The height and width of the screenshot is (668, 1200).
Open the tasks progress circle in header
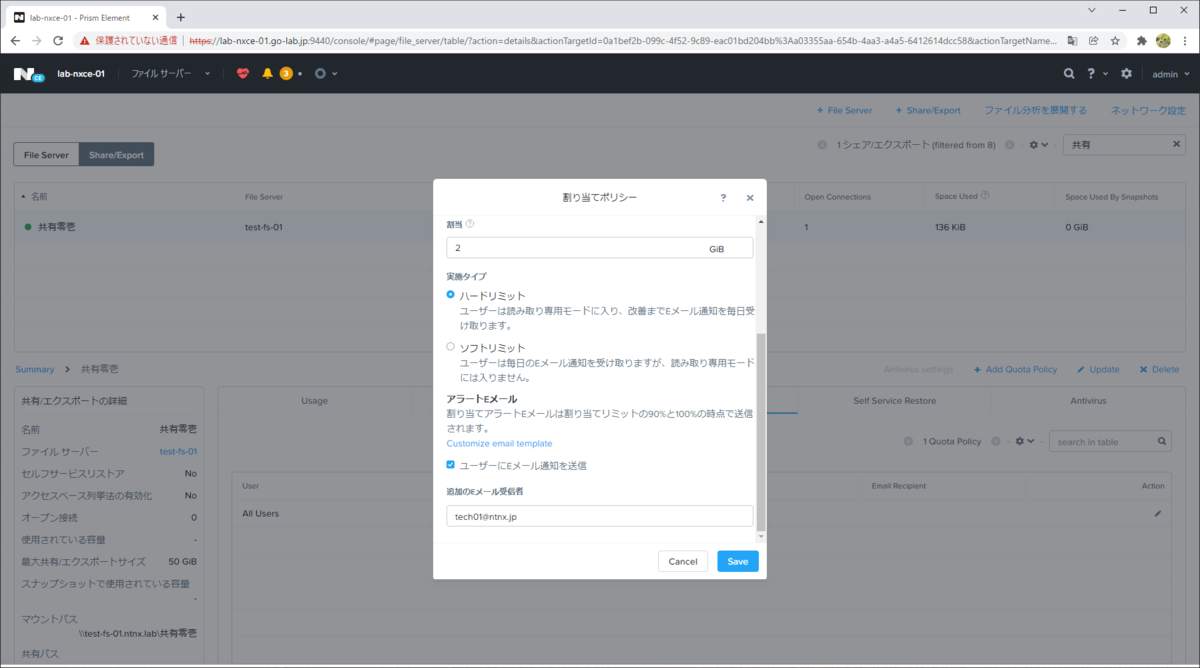click(x=319, y=72)
